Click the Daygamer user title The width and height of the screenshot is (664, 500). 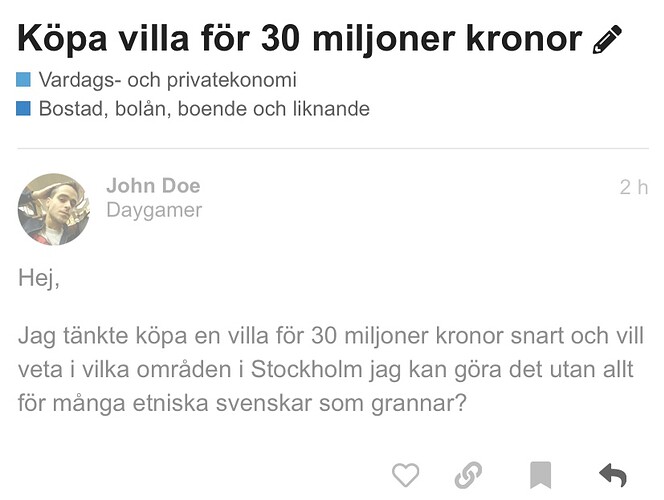pyautogui.click(x=154, y=210)
